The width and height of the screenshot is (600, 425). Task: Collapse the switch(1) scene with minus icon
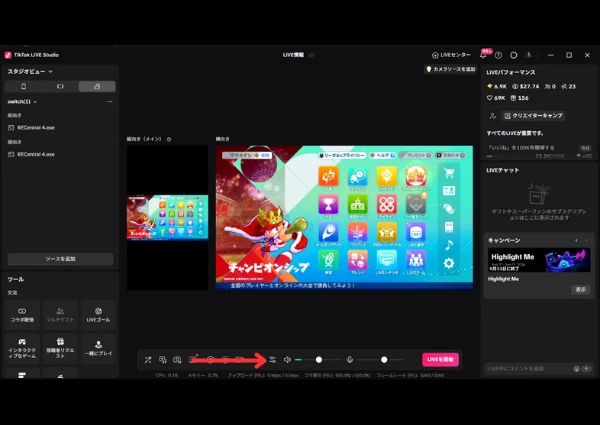click(110, 102)
